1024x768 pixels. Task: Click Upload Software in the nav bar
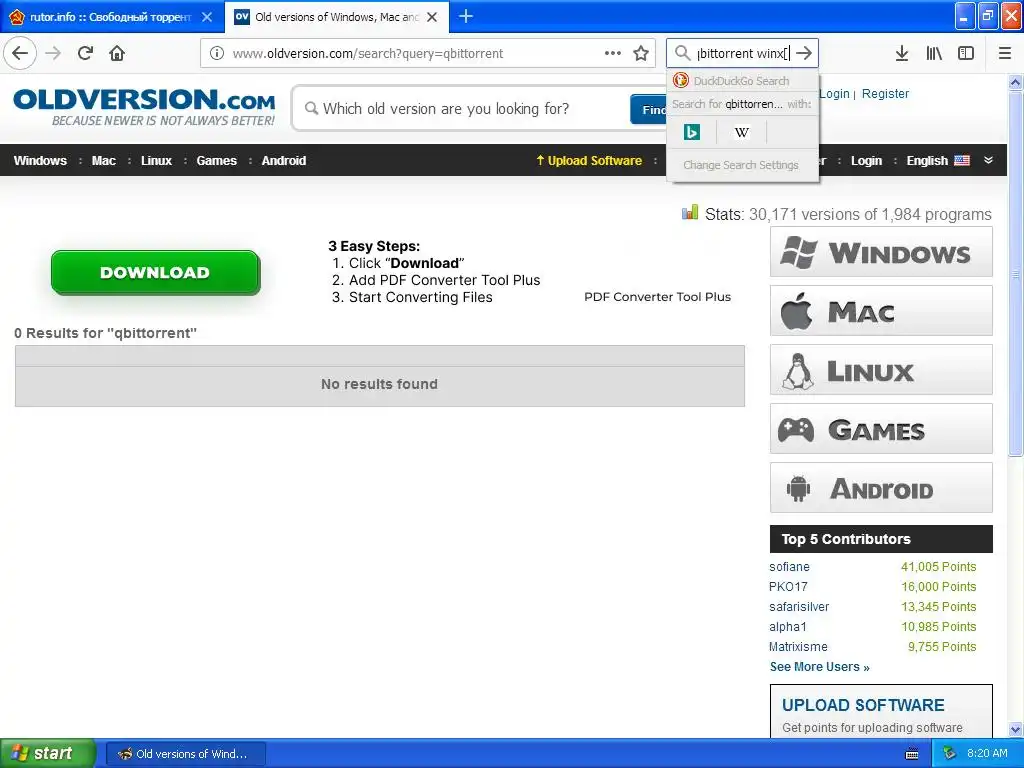point(589,161)
